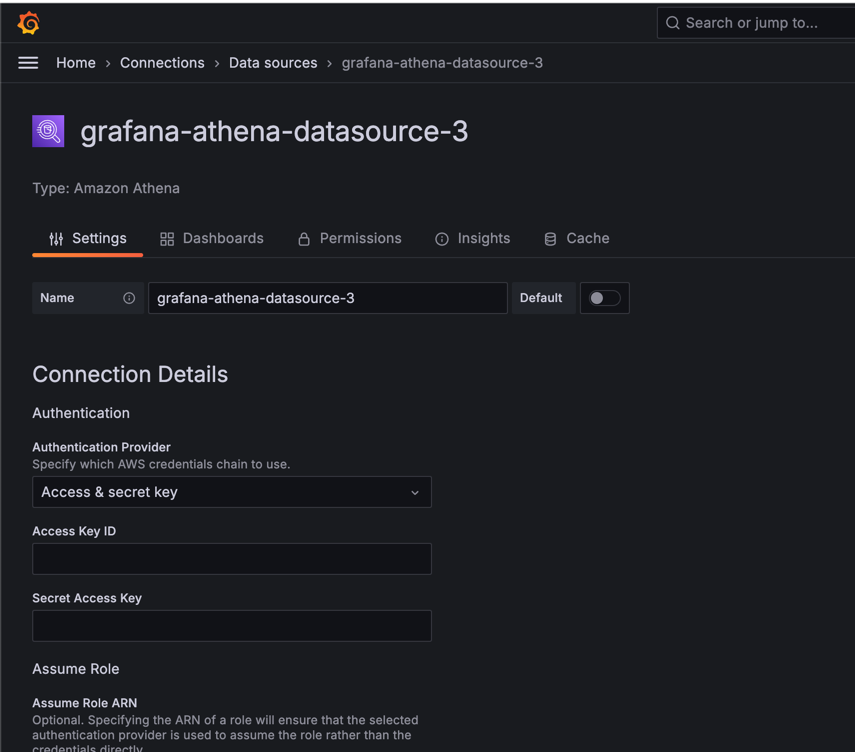Click the Dashboards grid icon
Image resolution: width=855 pixels, height=752 pixels.
pos(167,239)
